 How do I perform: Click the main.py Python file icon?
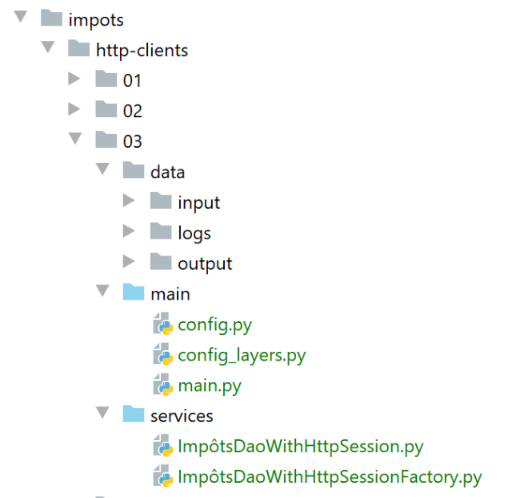[163, 385]
